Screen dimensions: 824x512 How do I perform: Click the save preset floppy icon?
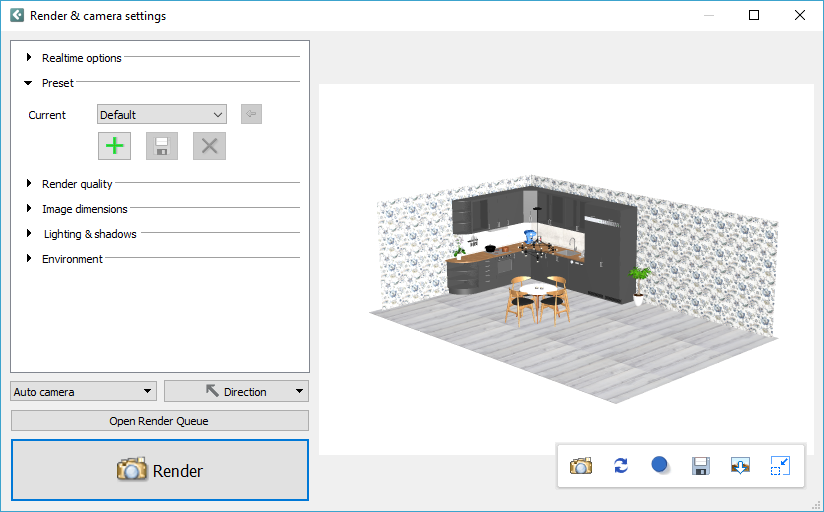(162, 146)
